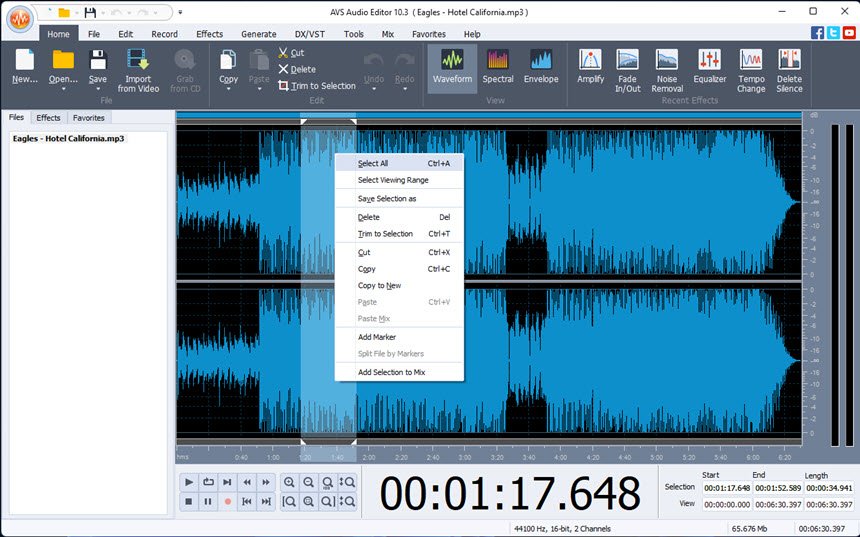Open the Facebook link icon
The height and width of the screenshot is (537, 860).
click(x=817, y=33)
